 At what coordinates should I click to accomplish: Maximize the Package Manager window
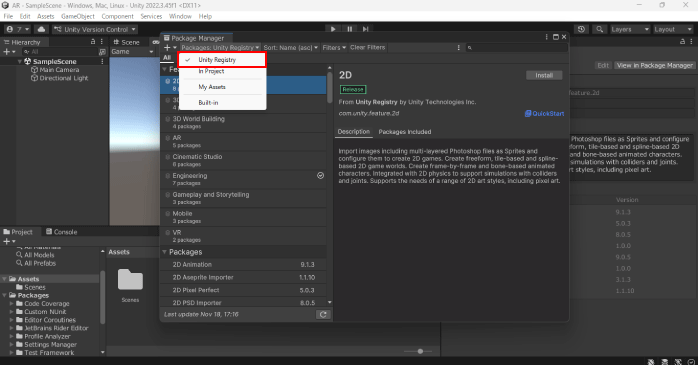(556, 37)
